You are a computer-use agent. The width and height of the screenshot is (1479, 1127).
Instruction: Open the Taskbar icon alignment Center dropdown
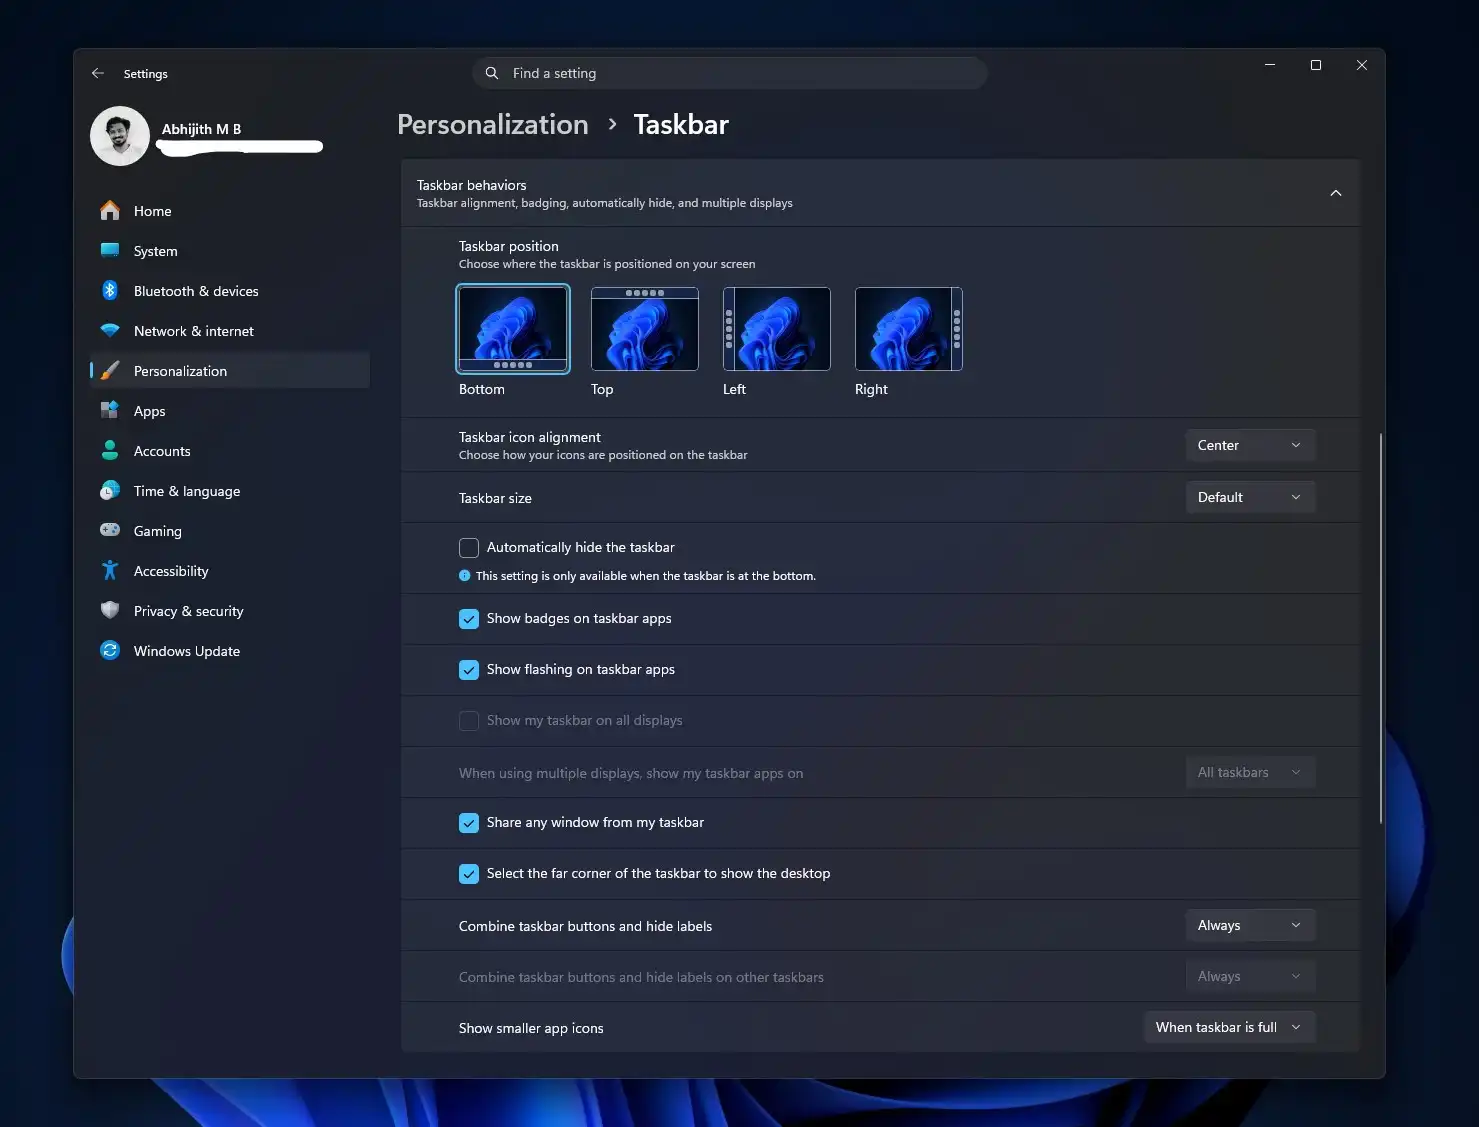coord(1250,445)
